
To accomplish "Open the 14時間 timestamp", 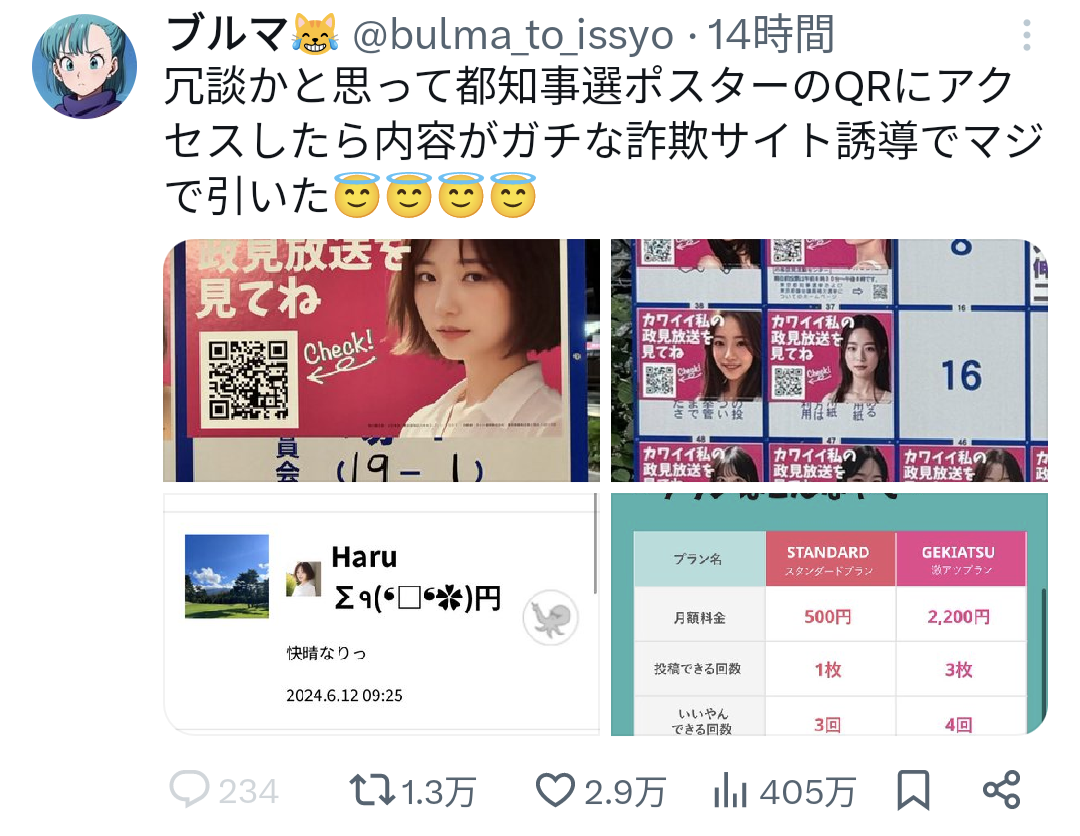I will [x=771, y=34].
